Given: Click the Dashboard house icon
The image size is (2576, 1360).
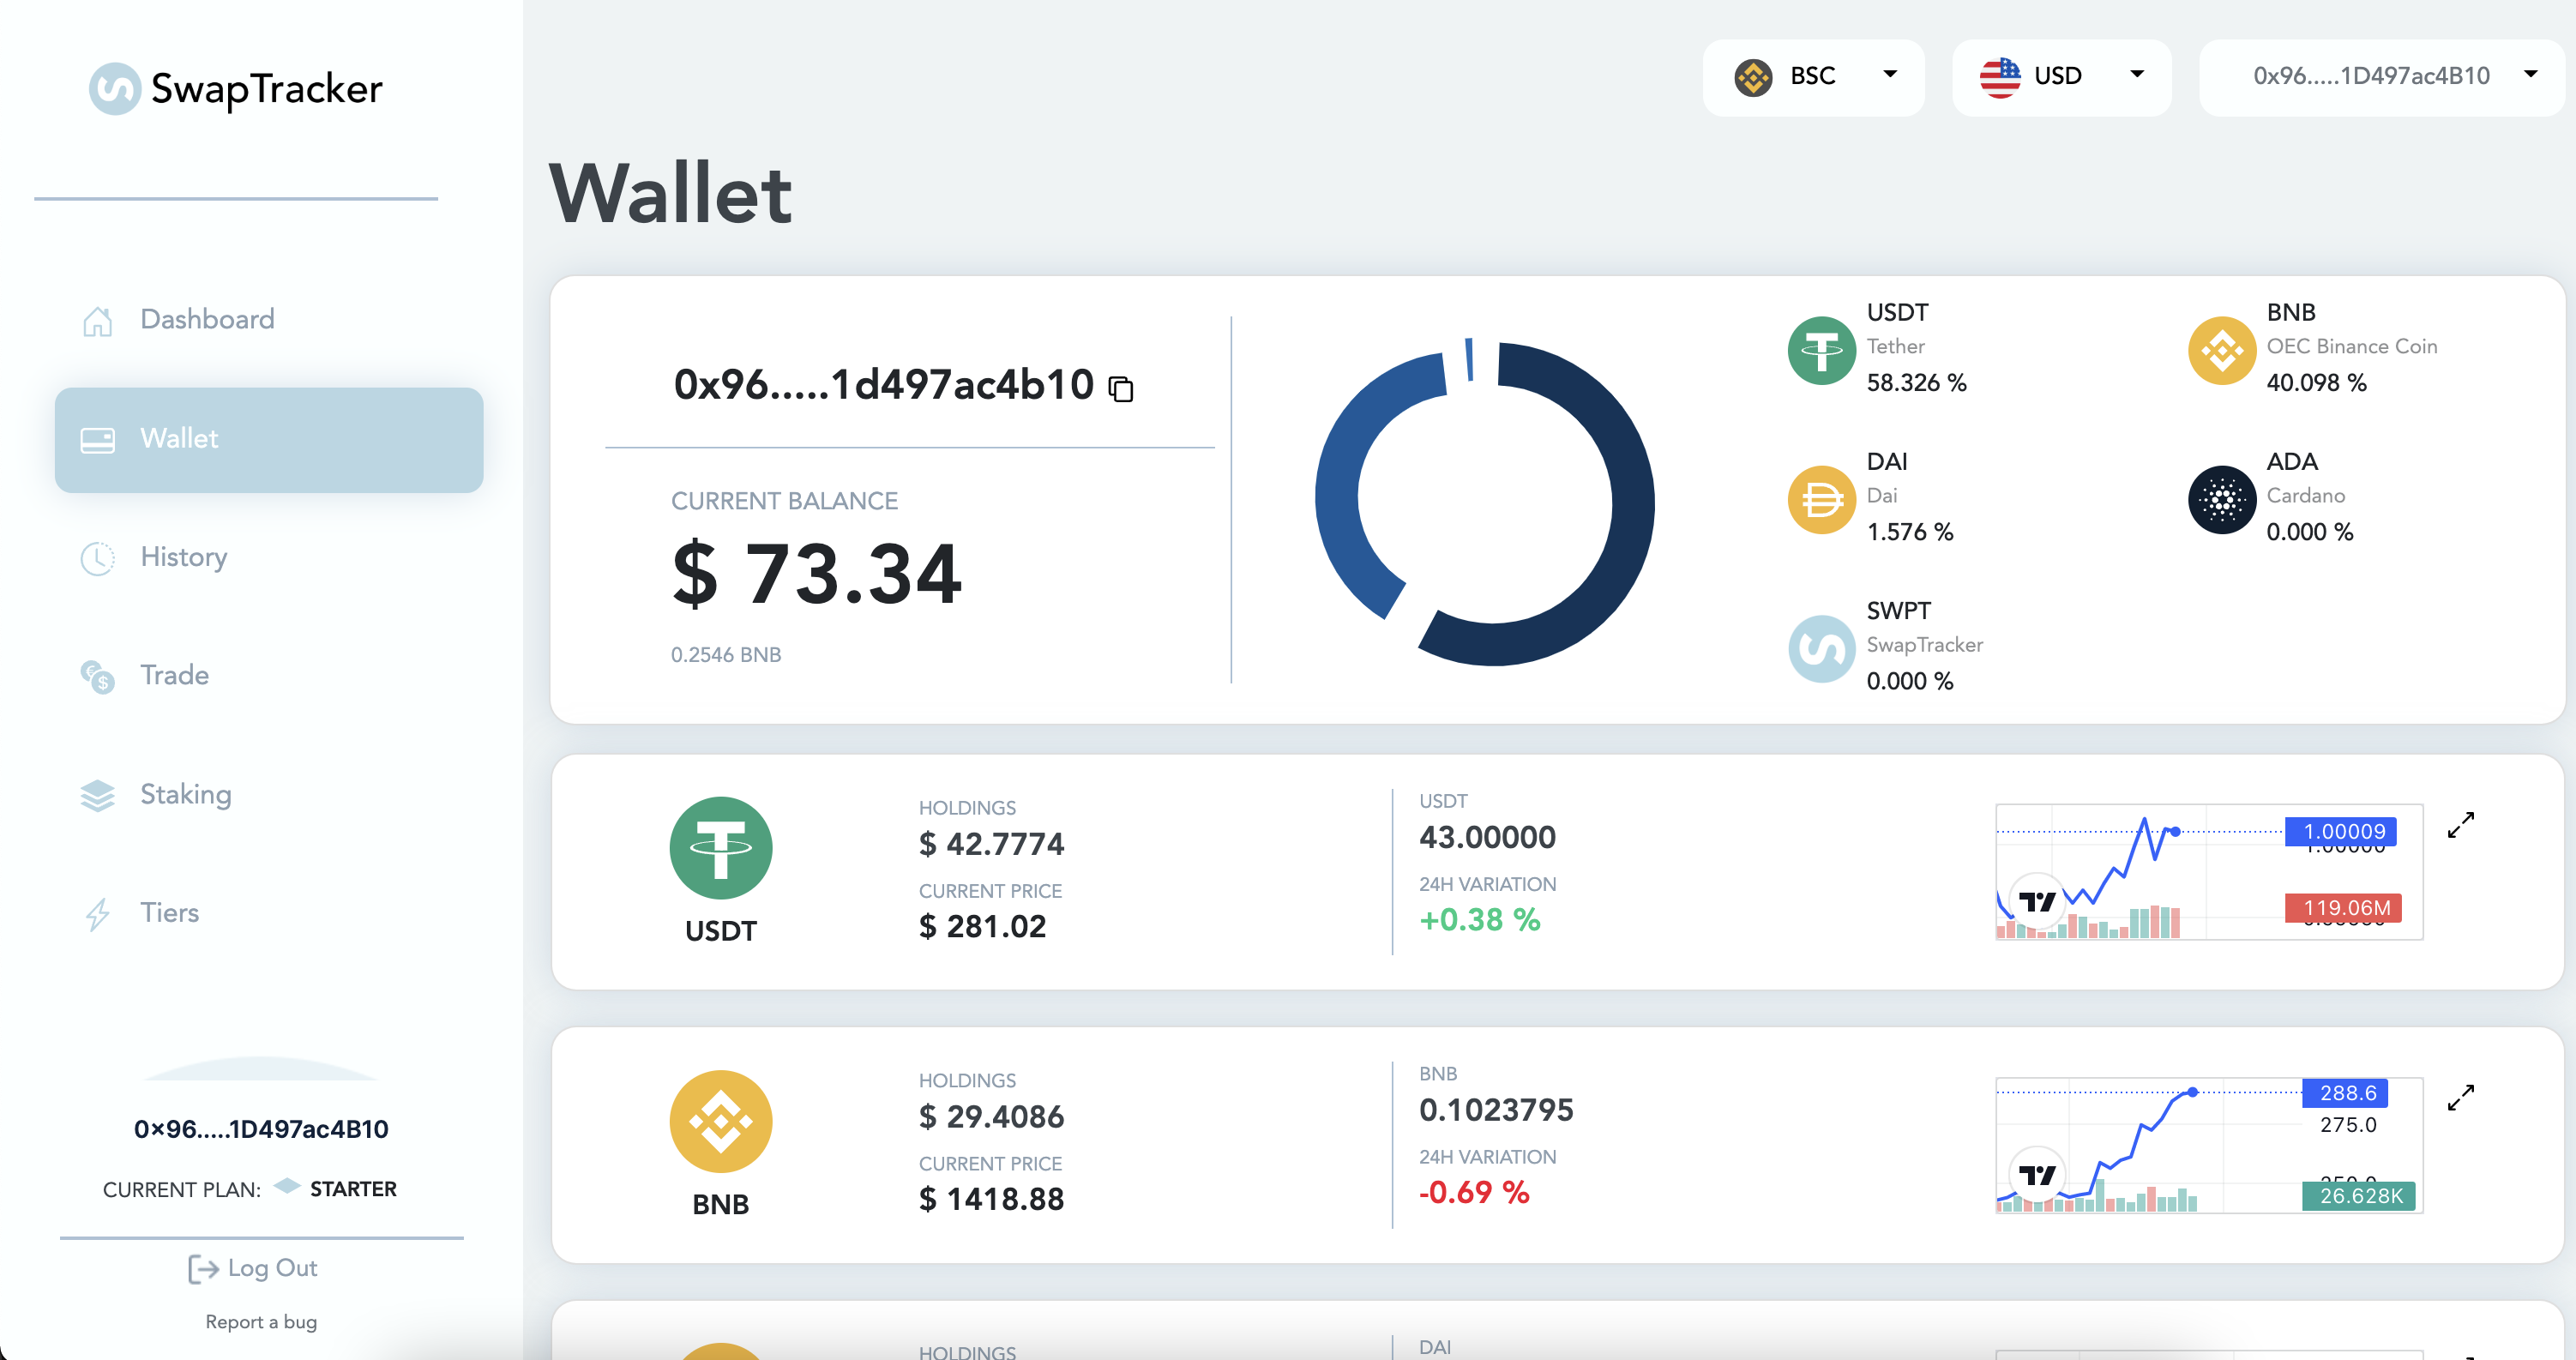Looking at the screenshot, I should (x=97, y=321).
